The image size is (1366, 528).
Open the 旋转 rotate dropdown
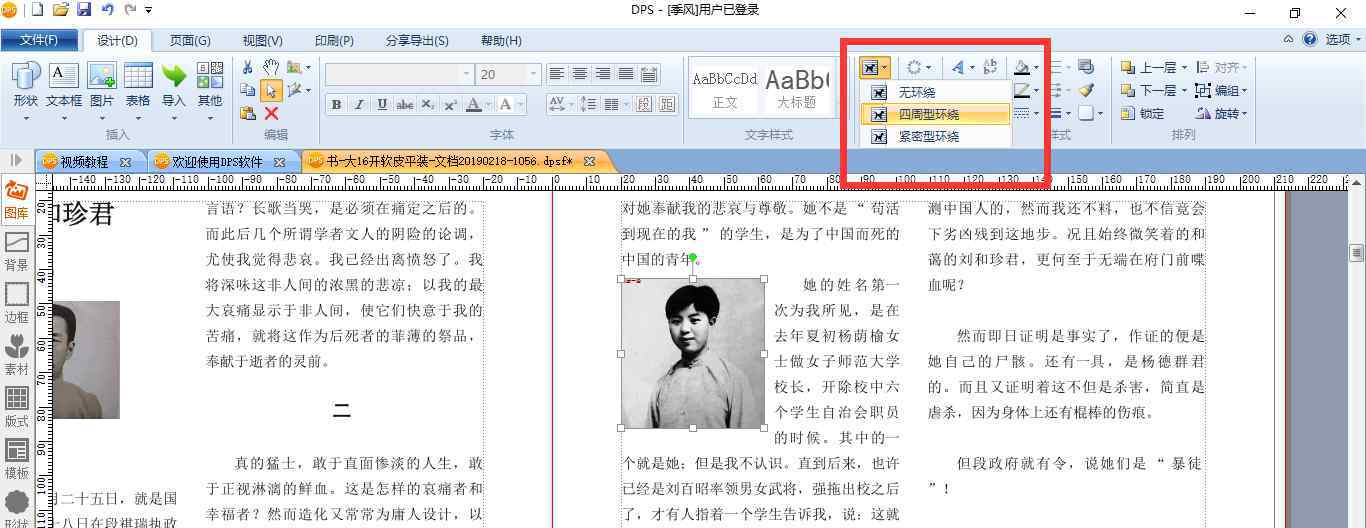coord(1223,114)
